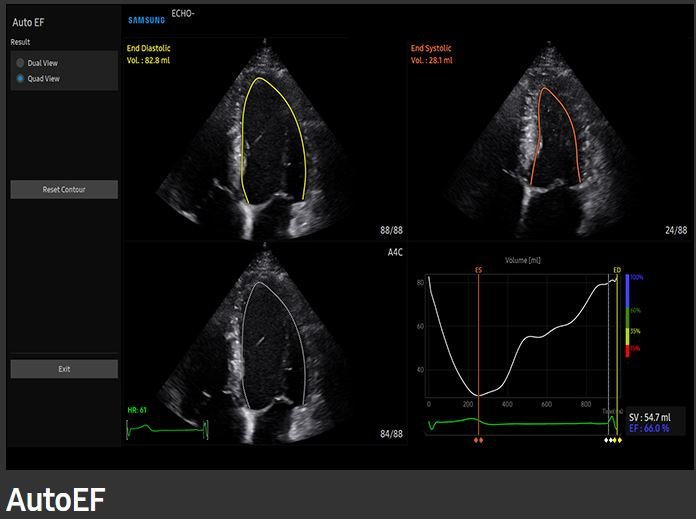Click the A4C echo image with white contour
Screen dimensions: 696x519
click(265, 346)
